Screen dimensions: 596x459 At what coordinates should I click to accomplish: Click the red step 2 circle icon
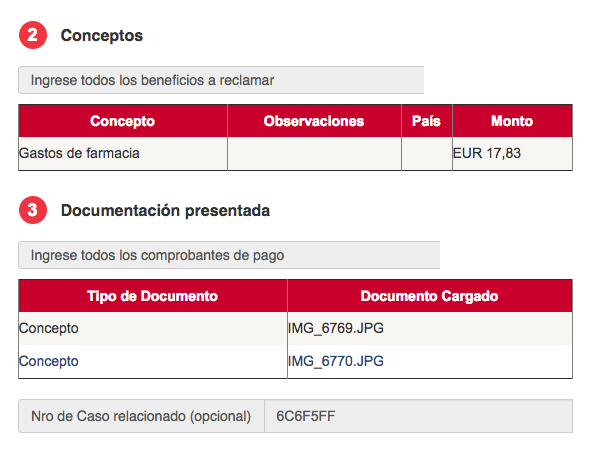coord(33,35)
